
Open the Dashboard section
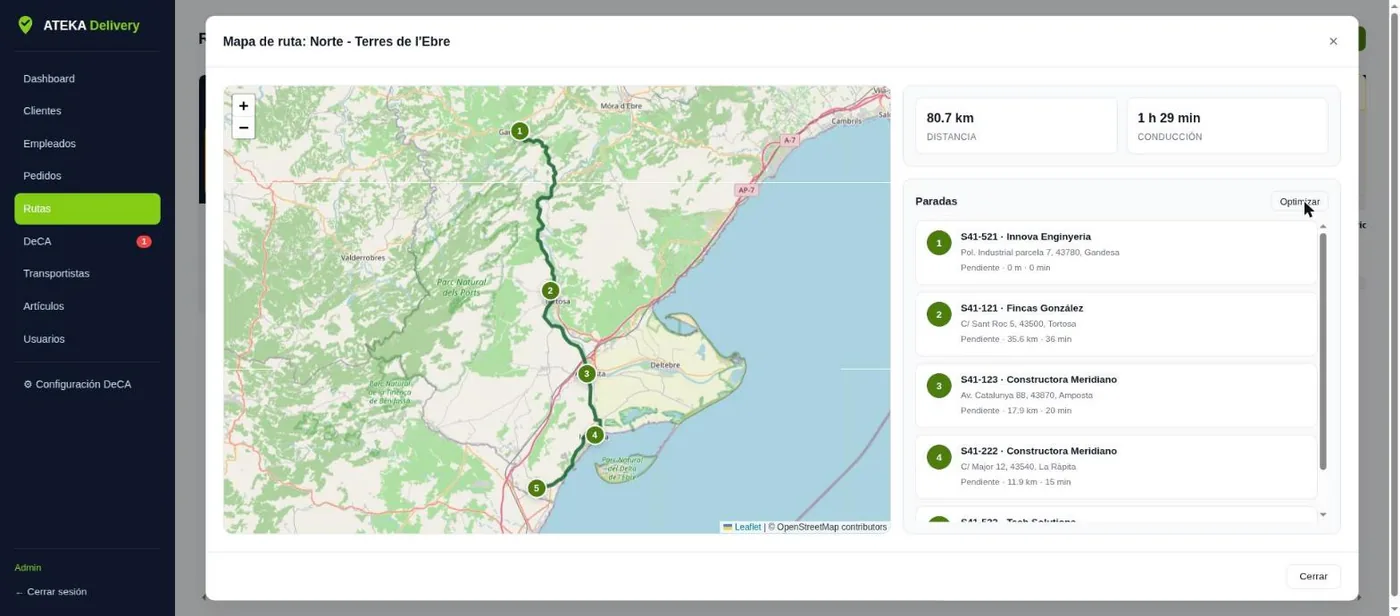87,79
